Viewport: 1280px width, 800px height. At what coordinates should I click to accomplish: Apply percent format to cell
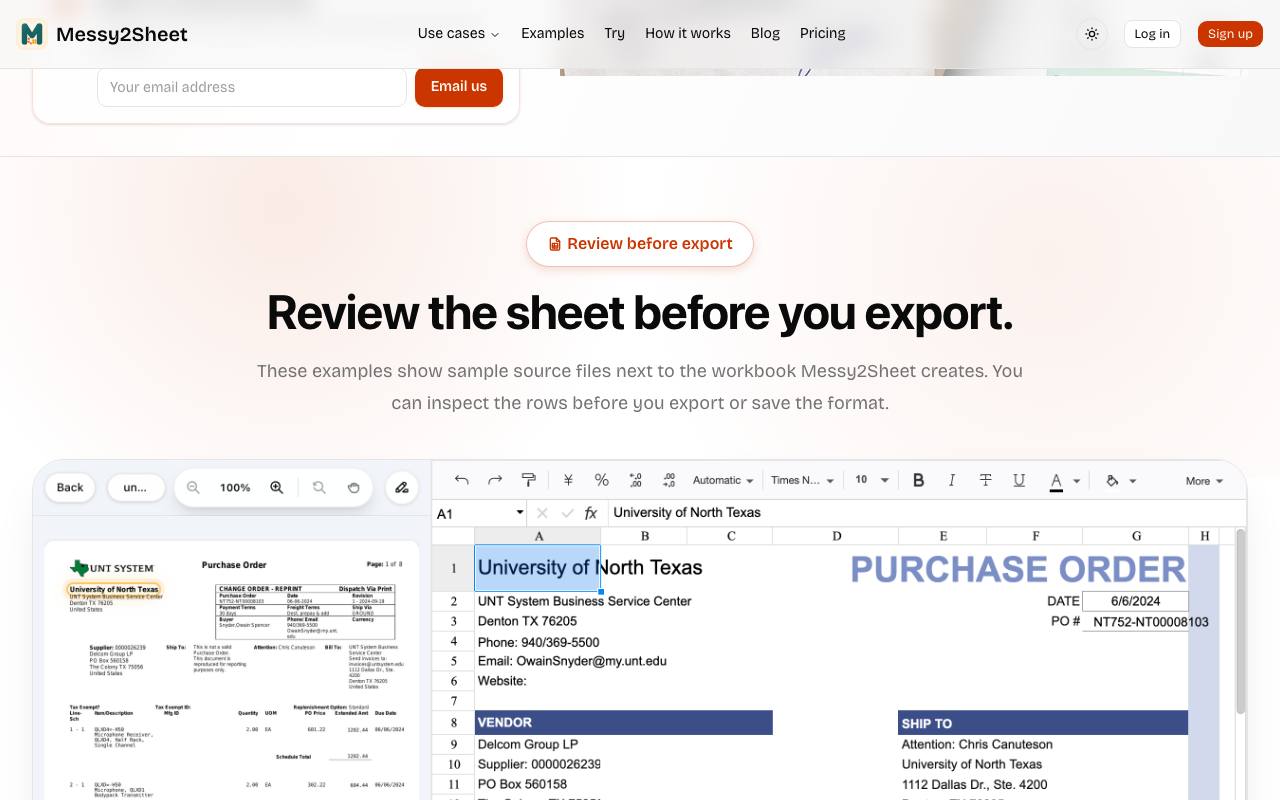pos(602,481)
